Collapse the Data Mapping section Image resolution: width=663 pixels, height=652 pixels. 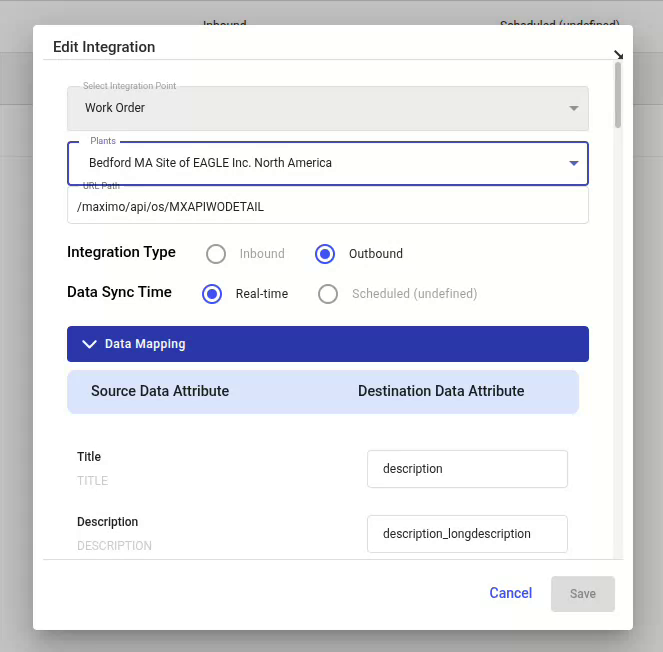[x=328, y=344]
